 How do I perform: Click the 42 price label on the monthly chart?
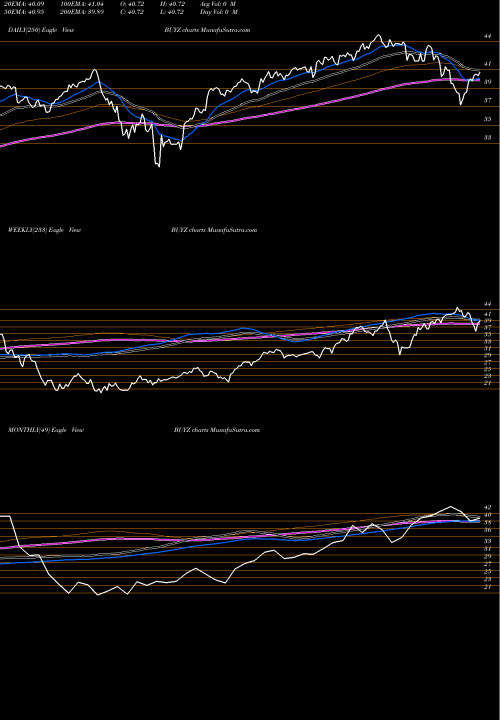point(488,507)
